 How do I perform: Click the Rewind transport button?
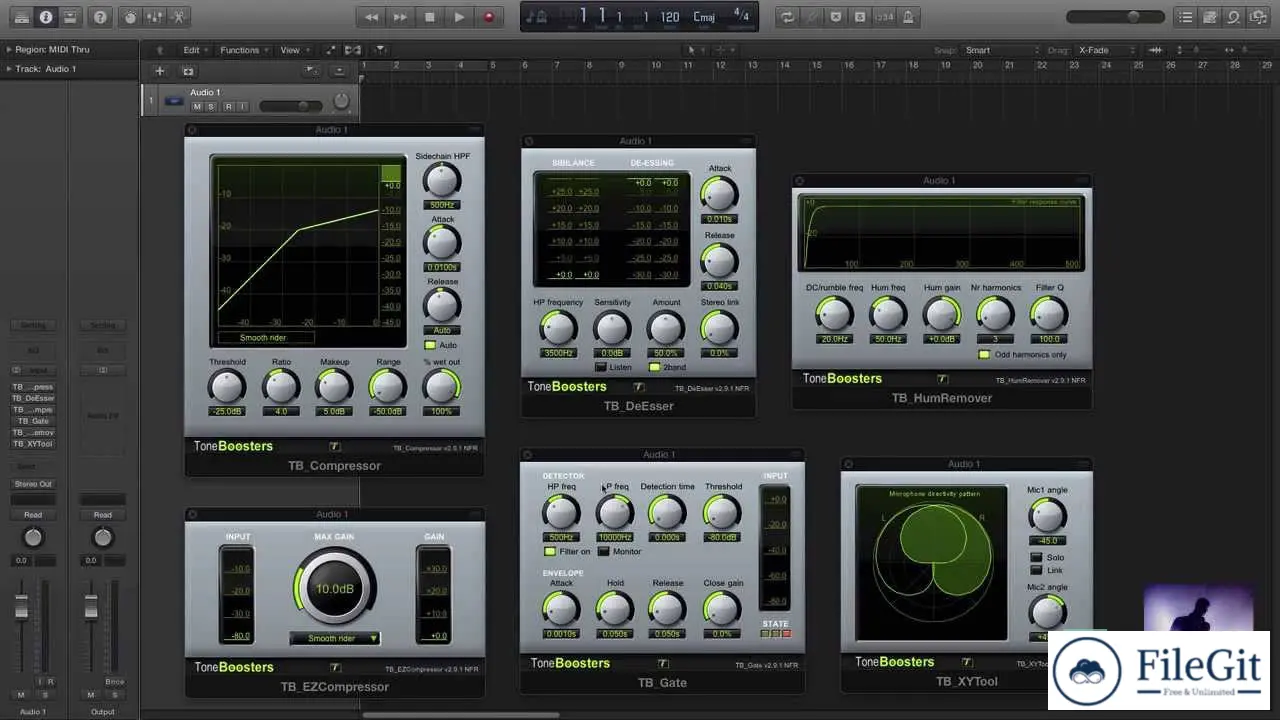(x=371, y=17)
